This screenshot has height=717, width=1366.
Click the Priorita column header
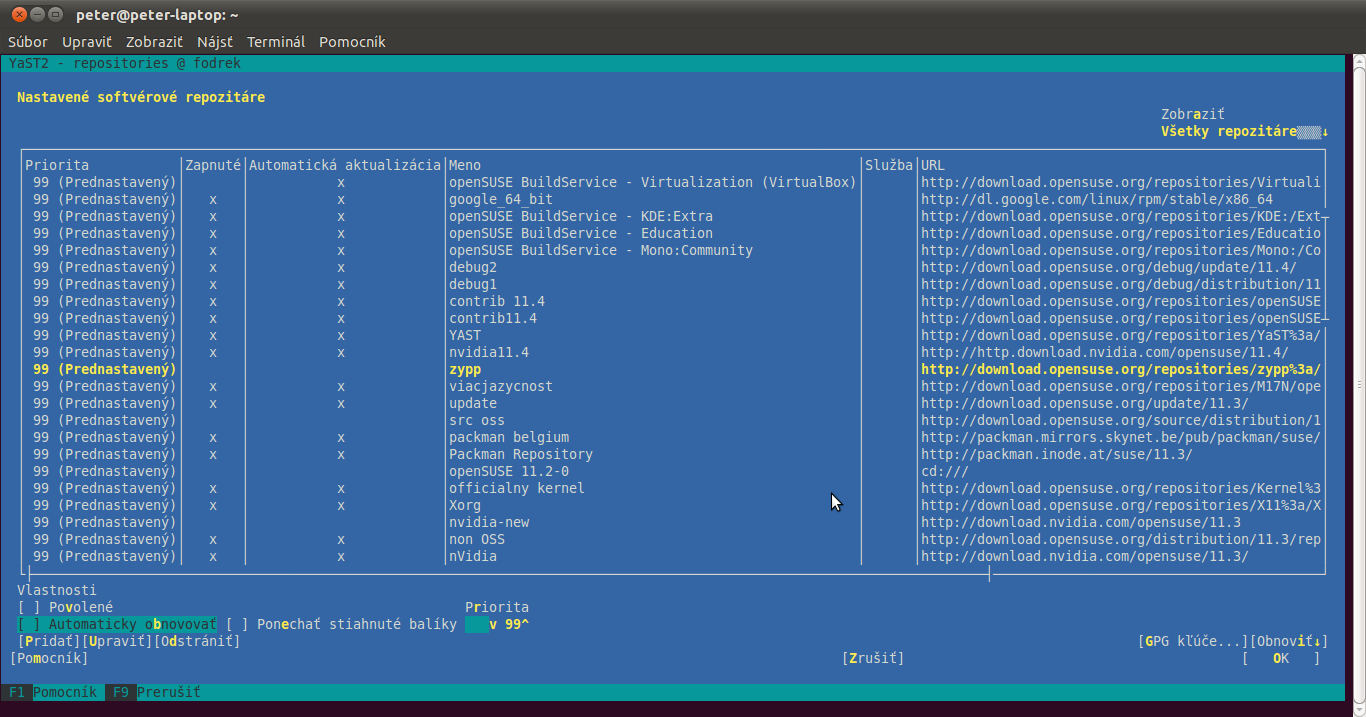click(x=57, y=165)
